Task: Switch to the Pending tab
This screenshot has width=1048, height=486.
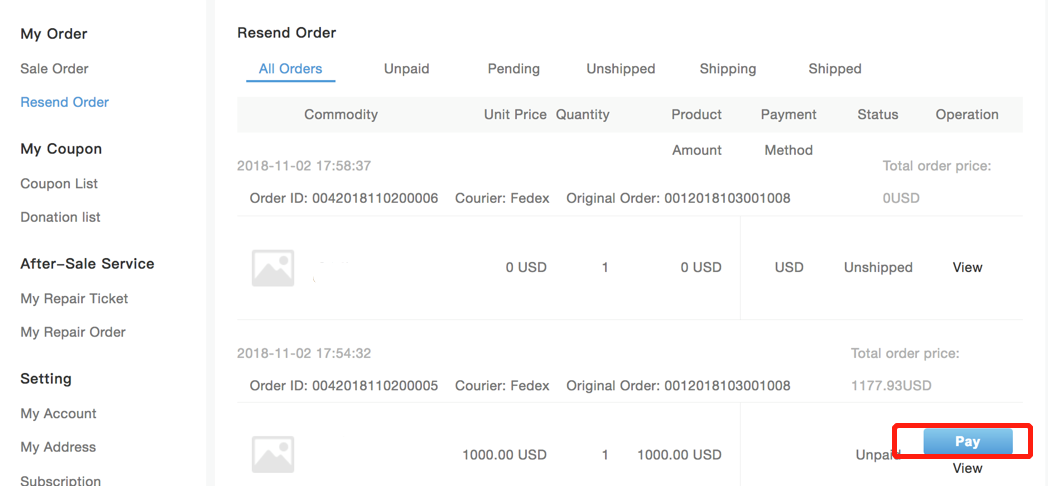Action: pos(513,69)
